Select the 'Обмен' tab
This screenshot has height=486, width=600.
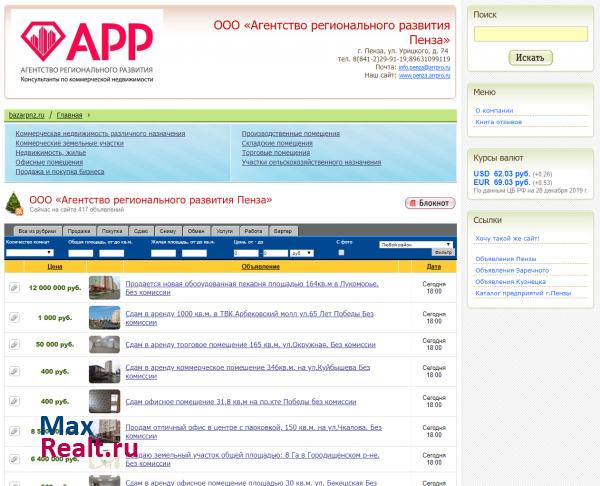196,231
